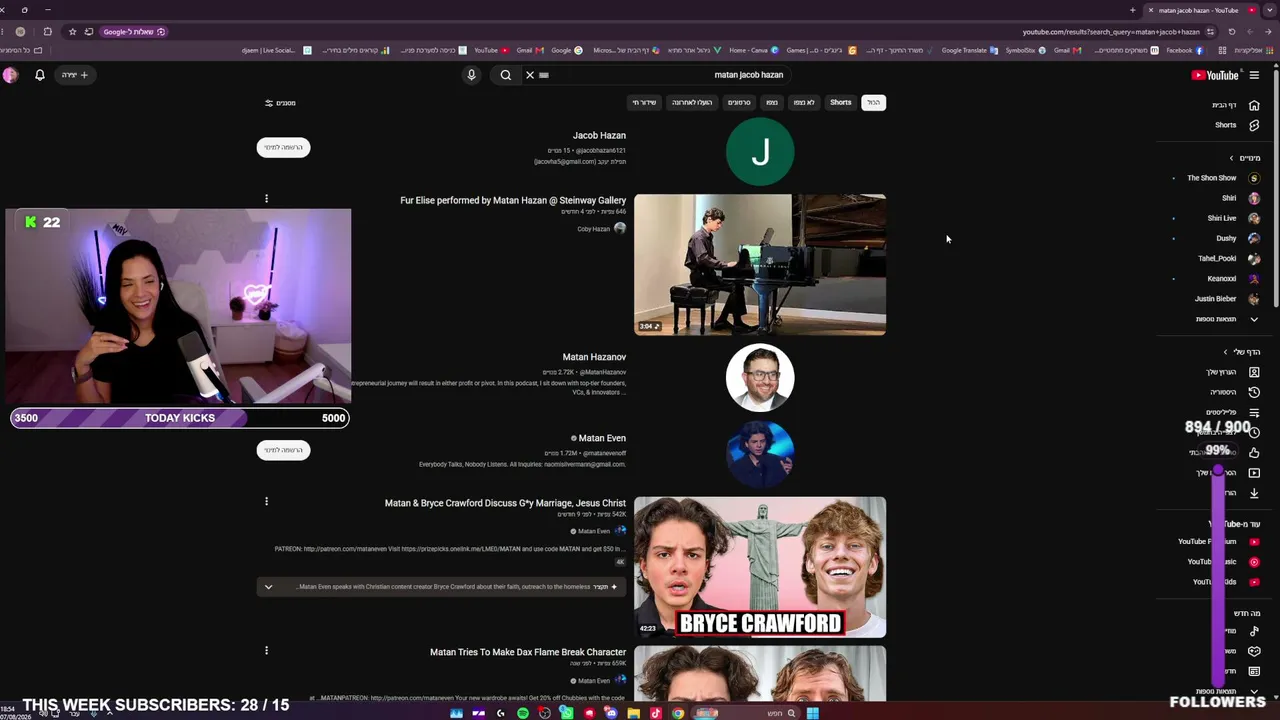Screen dimensions: 1280x720
Task: Expand more subscriptions chevron
Action: (x=1254, y=319)
